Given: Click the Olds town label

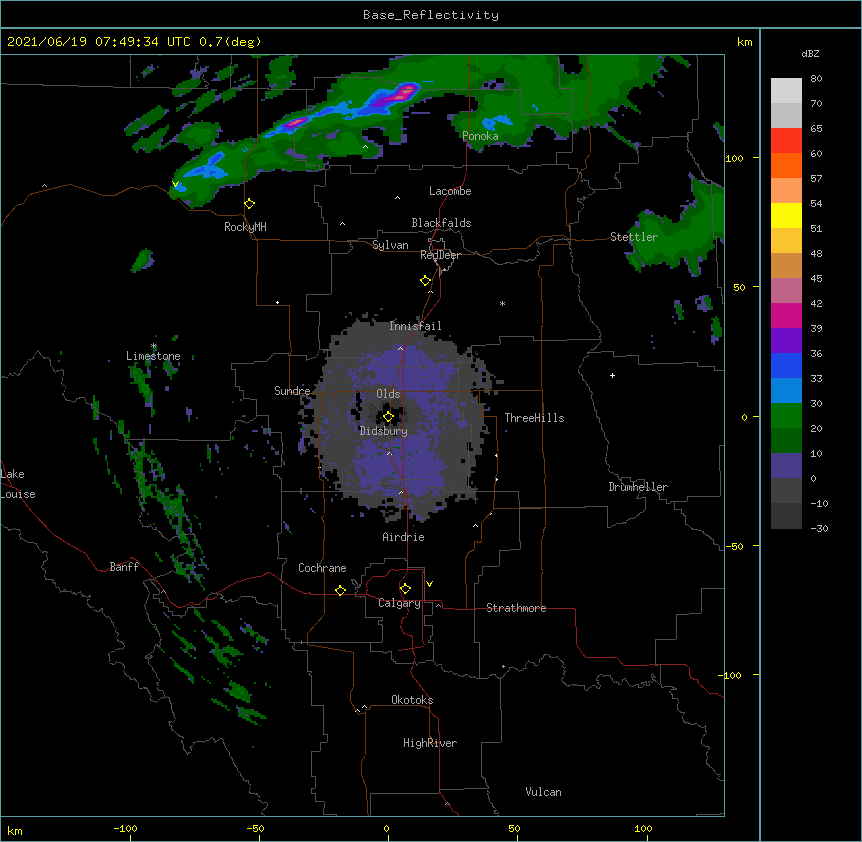Looking at the screenshot, I should [388, 394].
